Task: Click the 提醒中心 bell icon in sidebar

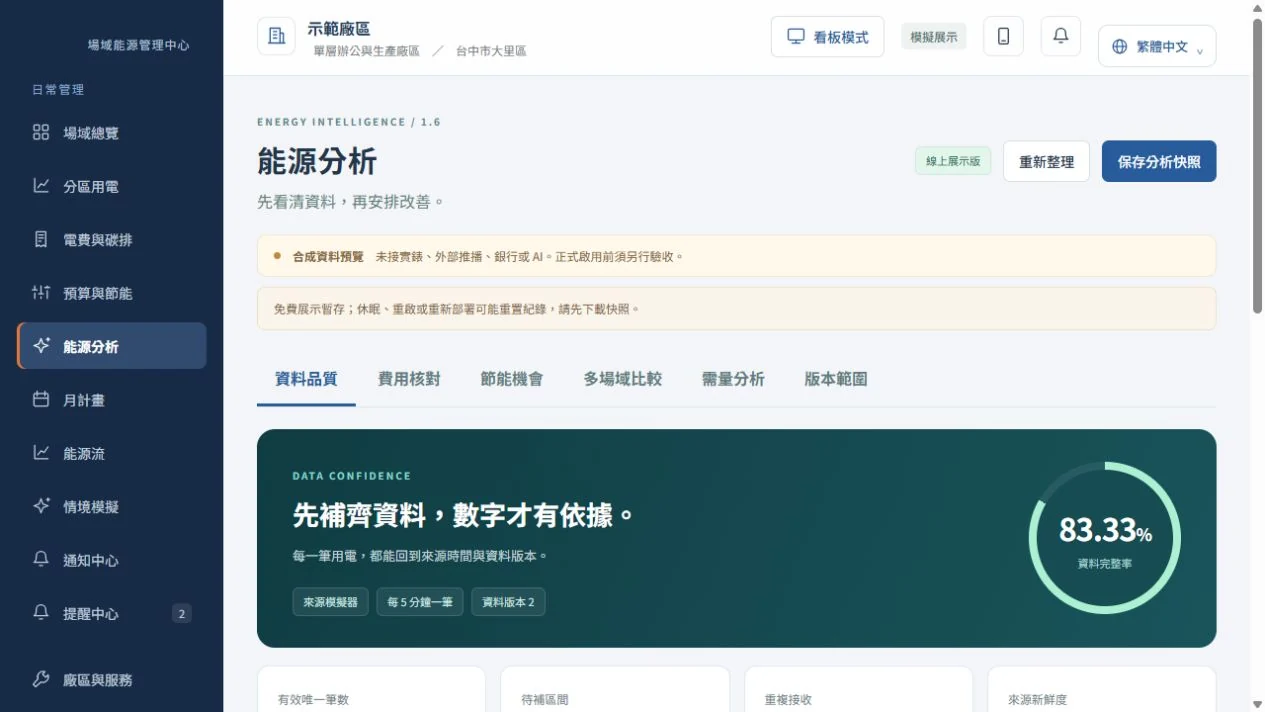Action: 41,613
